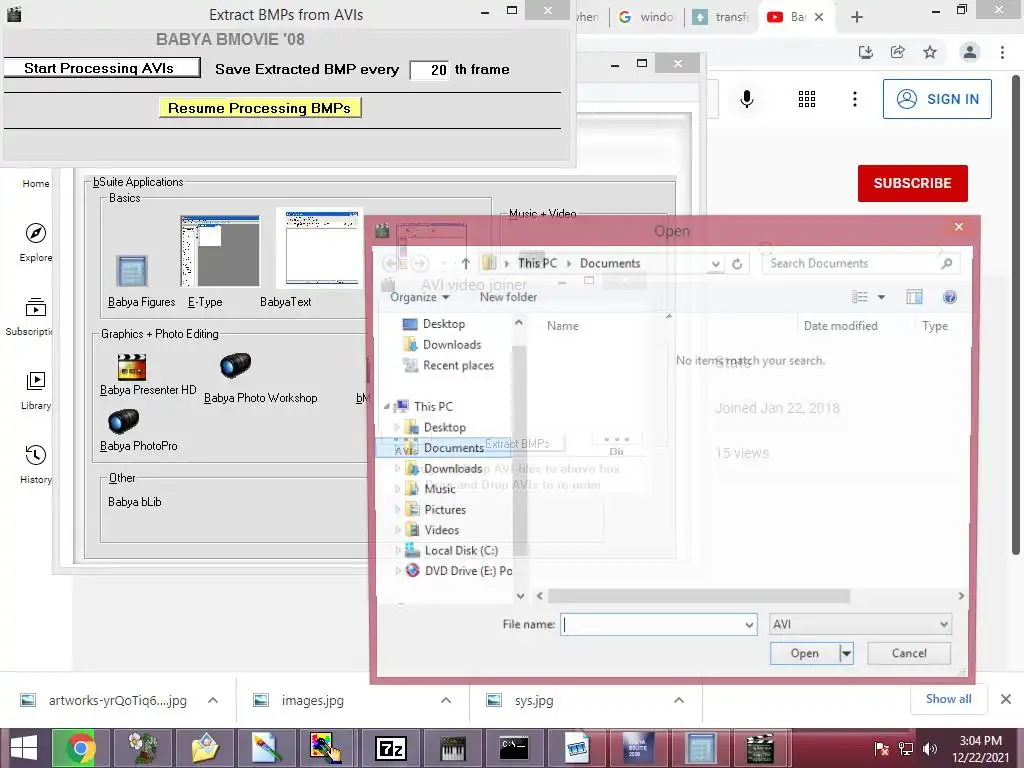
Task: Select DVD Drive (E:) in tree
Action: tap(458, 571)
